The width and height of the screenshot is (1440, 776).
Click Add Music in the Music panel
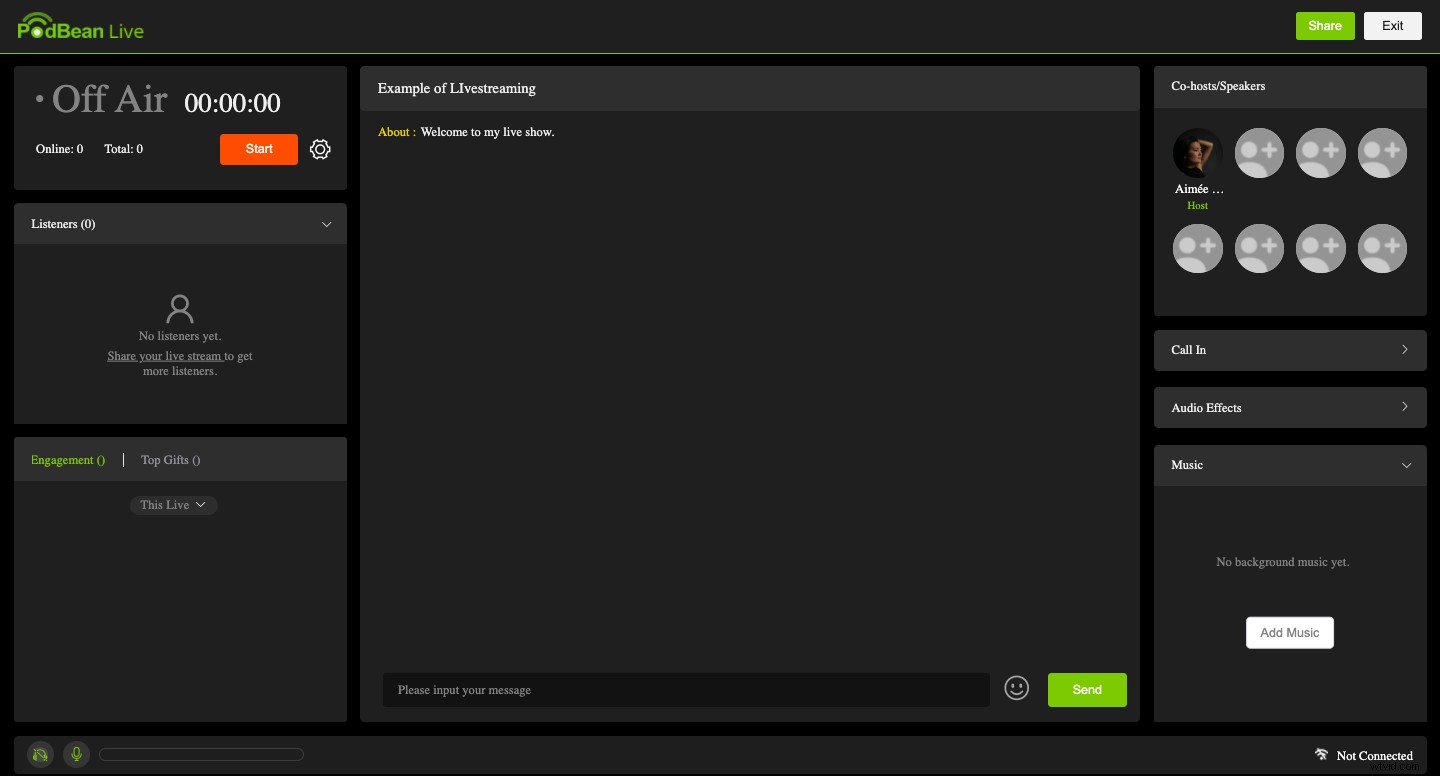pos(1290,632)
